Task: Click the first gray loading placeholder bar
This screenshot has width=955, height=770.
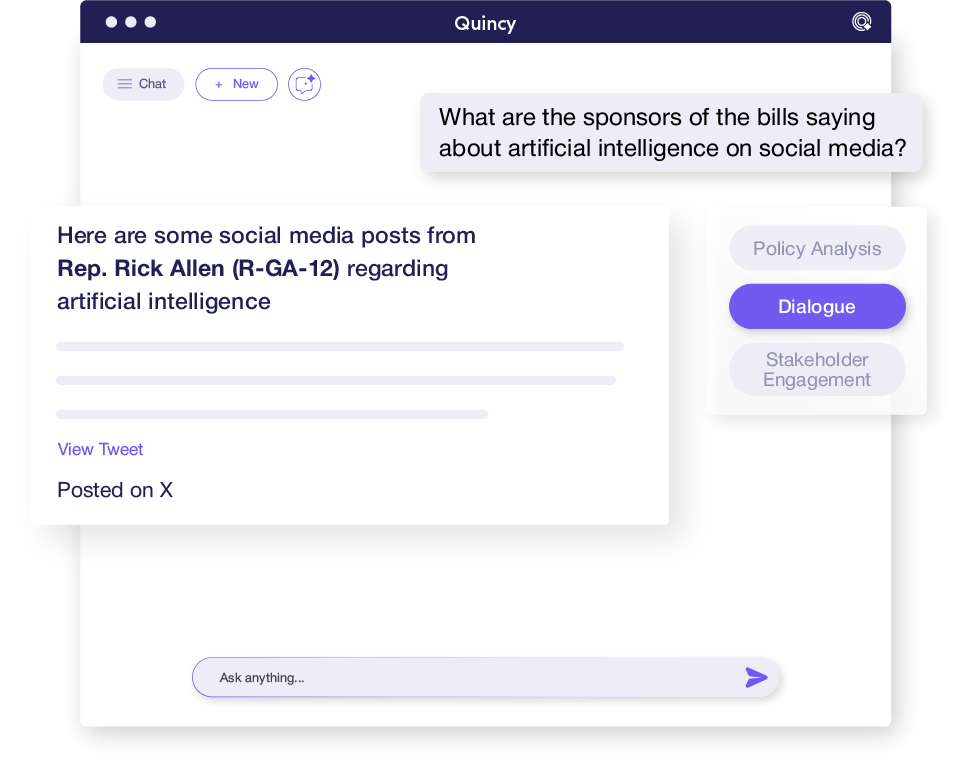Action: [340, 346]
